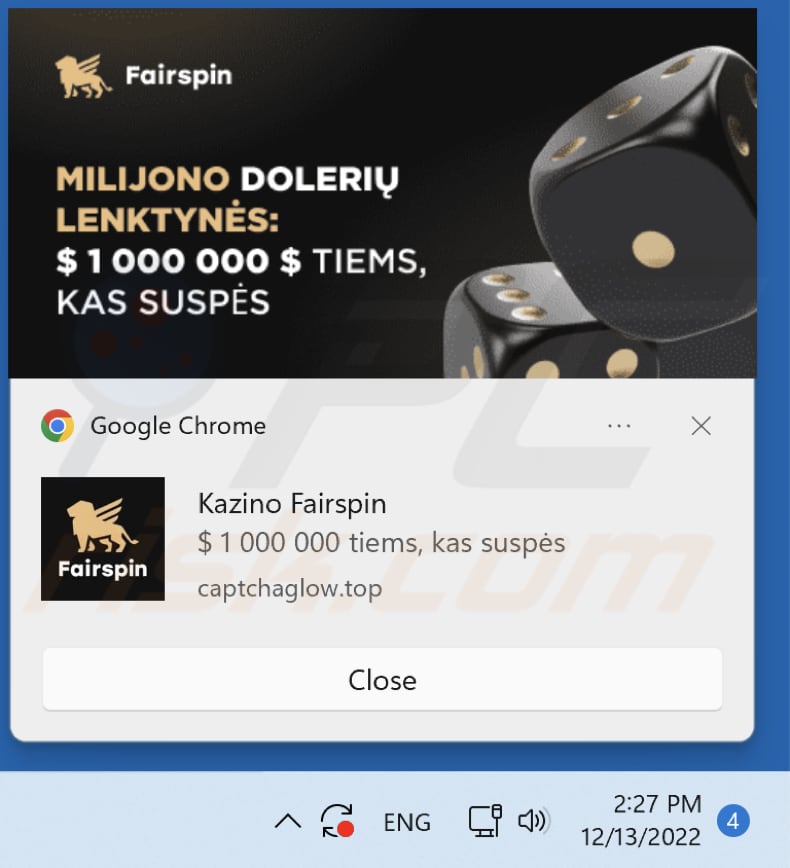790x868 pixels.
Task: Open the network connection tray icon
Action: pos(485,821)
